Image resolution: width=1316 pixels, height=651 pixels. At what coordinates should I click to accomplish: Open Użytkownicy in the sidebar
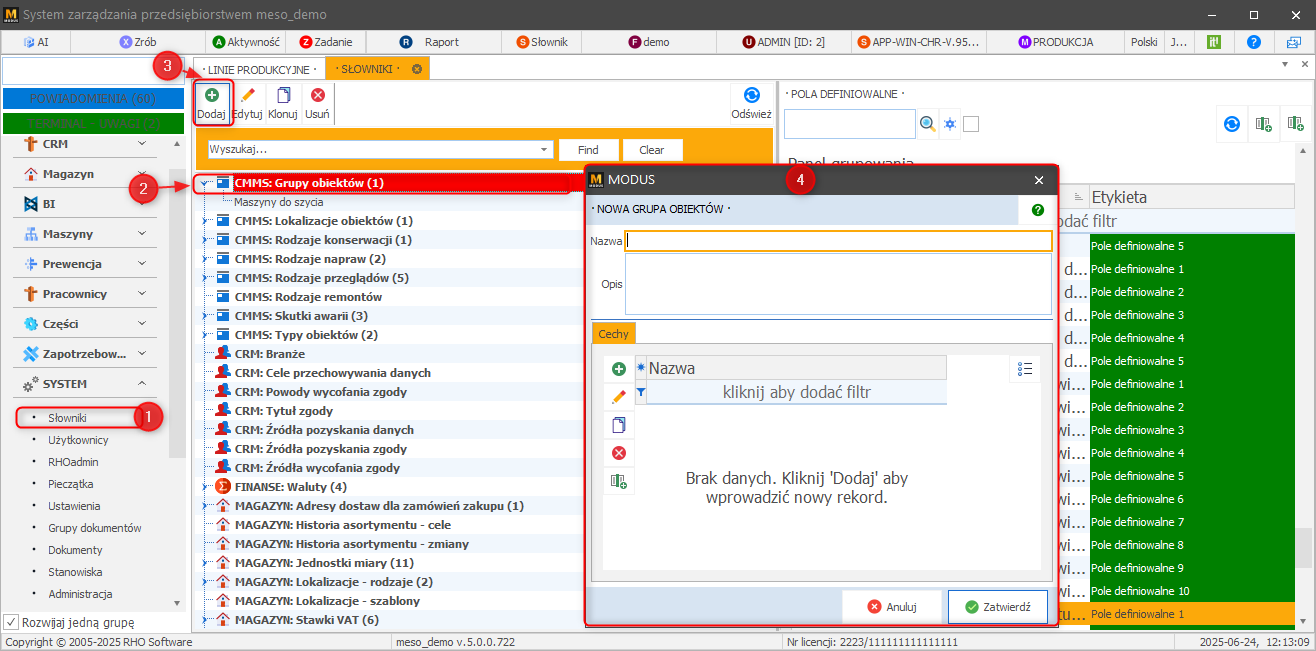78,440
